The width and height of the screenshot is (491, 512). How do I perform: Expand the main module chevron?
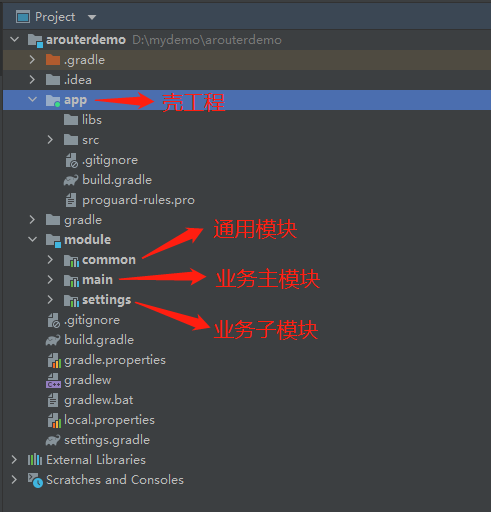50,279
